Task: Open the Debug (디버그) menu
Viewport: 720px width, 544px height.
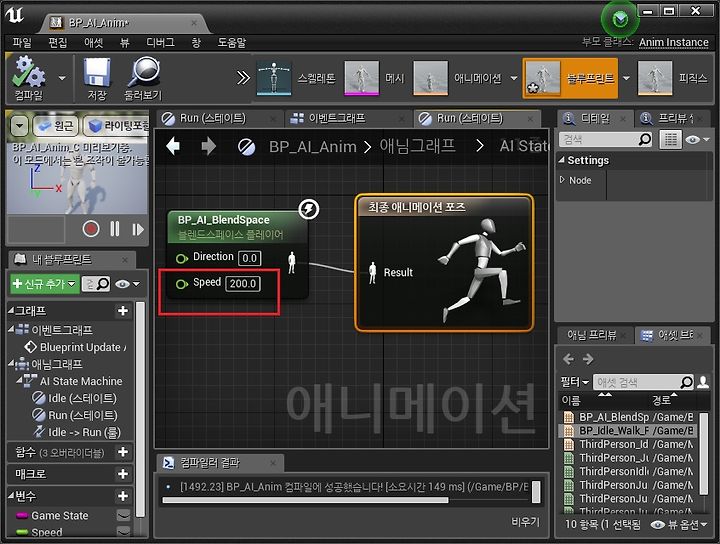Action: coord(160,43)
